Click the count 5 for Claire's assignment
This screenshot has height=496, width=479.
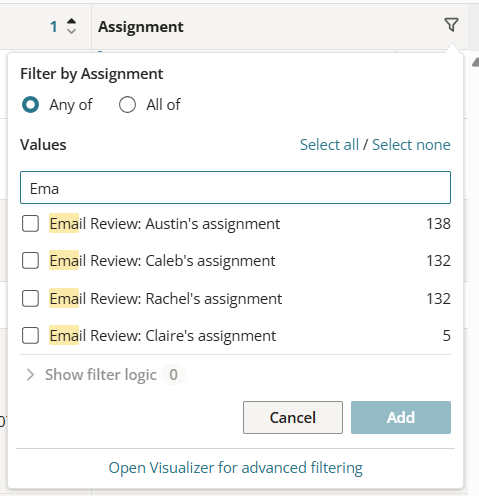point(446,336)
